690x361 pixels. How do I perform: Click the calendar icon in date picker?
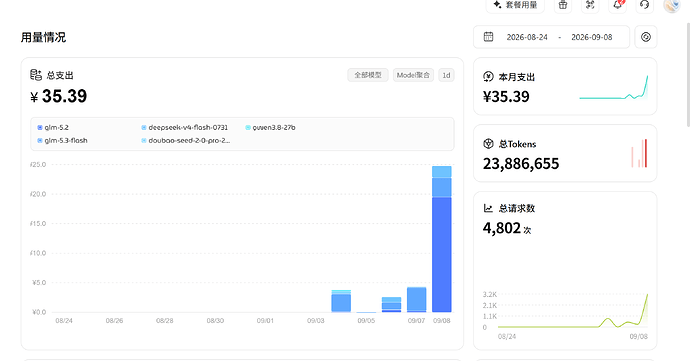coord(488,37)
